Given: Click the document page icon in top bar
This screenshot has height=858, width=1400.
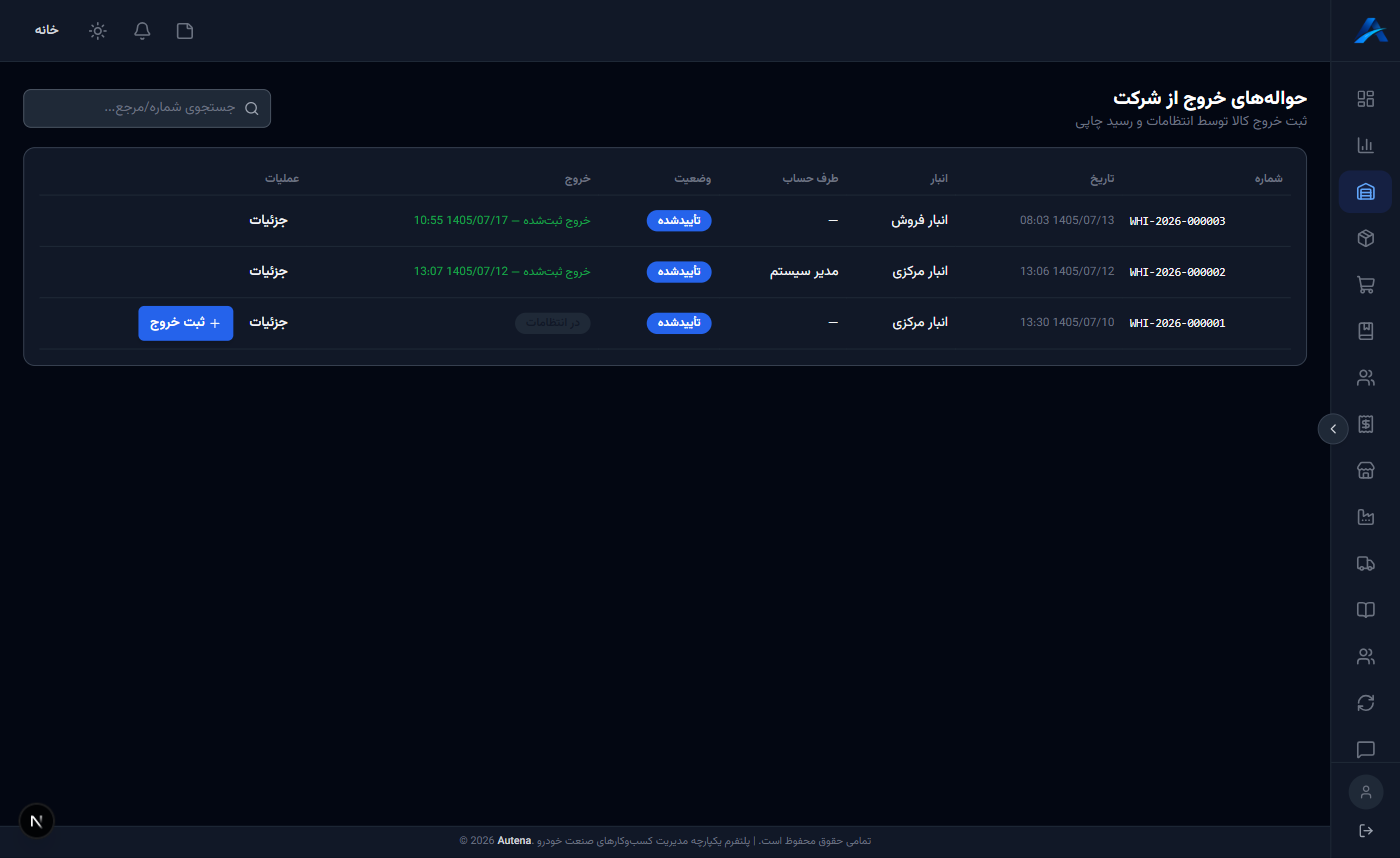Looking at the screenshot, I should 185,31.
